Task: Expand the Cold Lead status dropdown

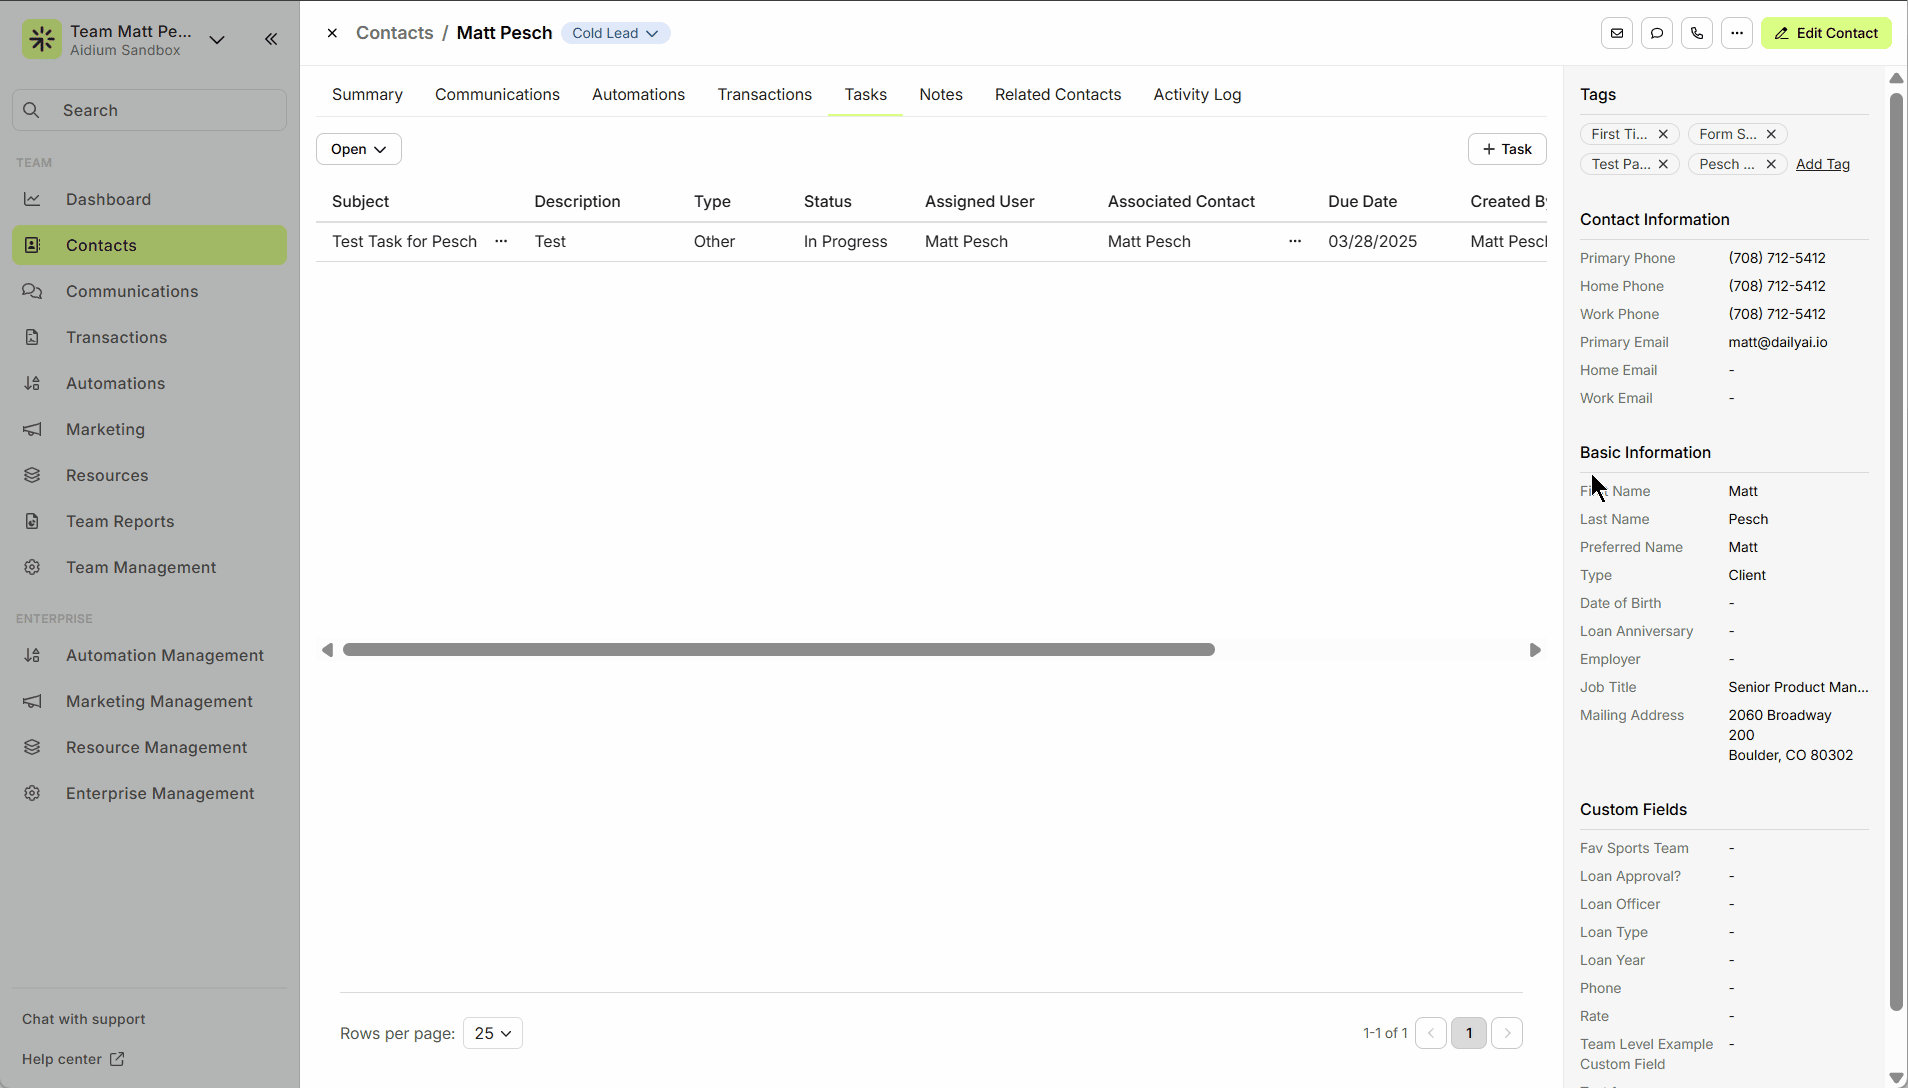Action: (615, 33)
